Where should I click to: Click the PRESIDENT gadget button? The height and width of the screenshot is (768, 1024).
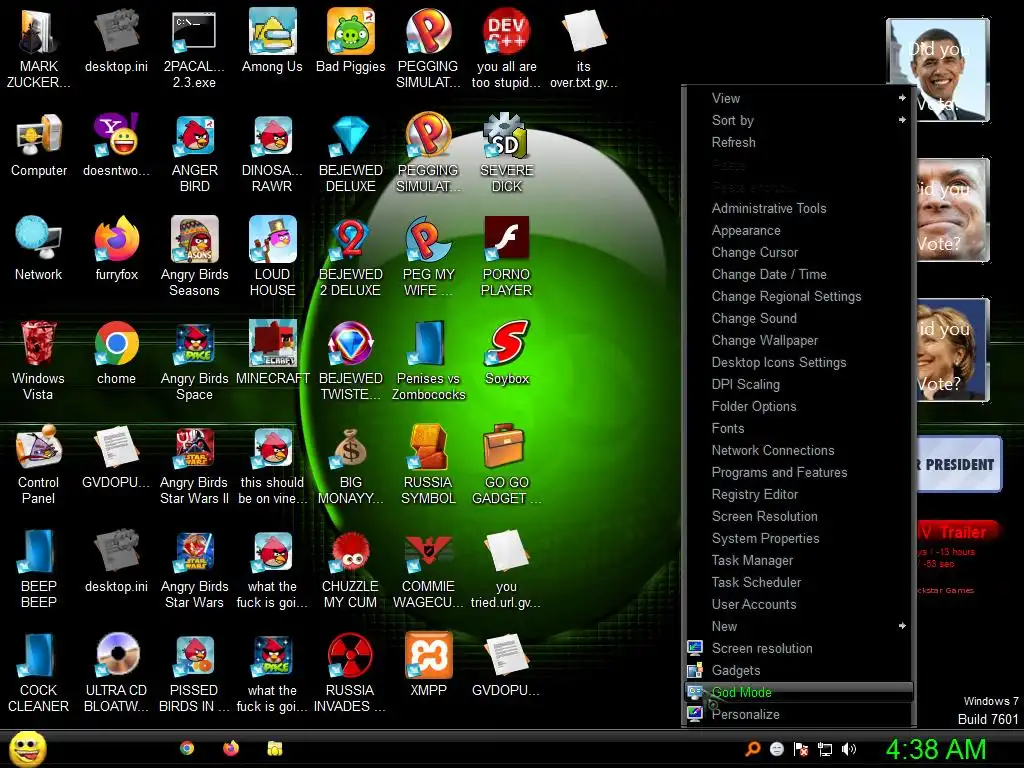pyautogui.click(x=959, y=464)
